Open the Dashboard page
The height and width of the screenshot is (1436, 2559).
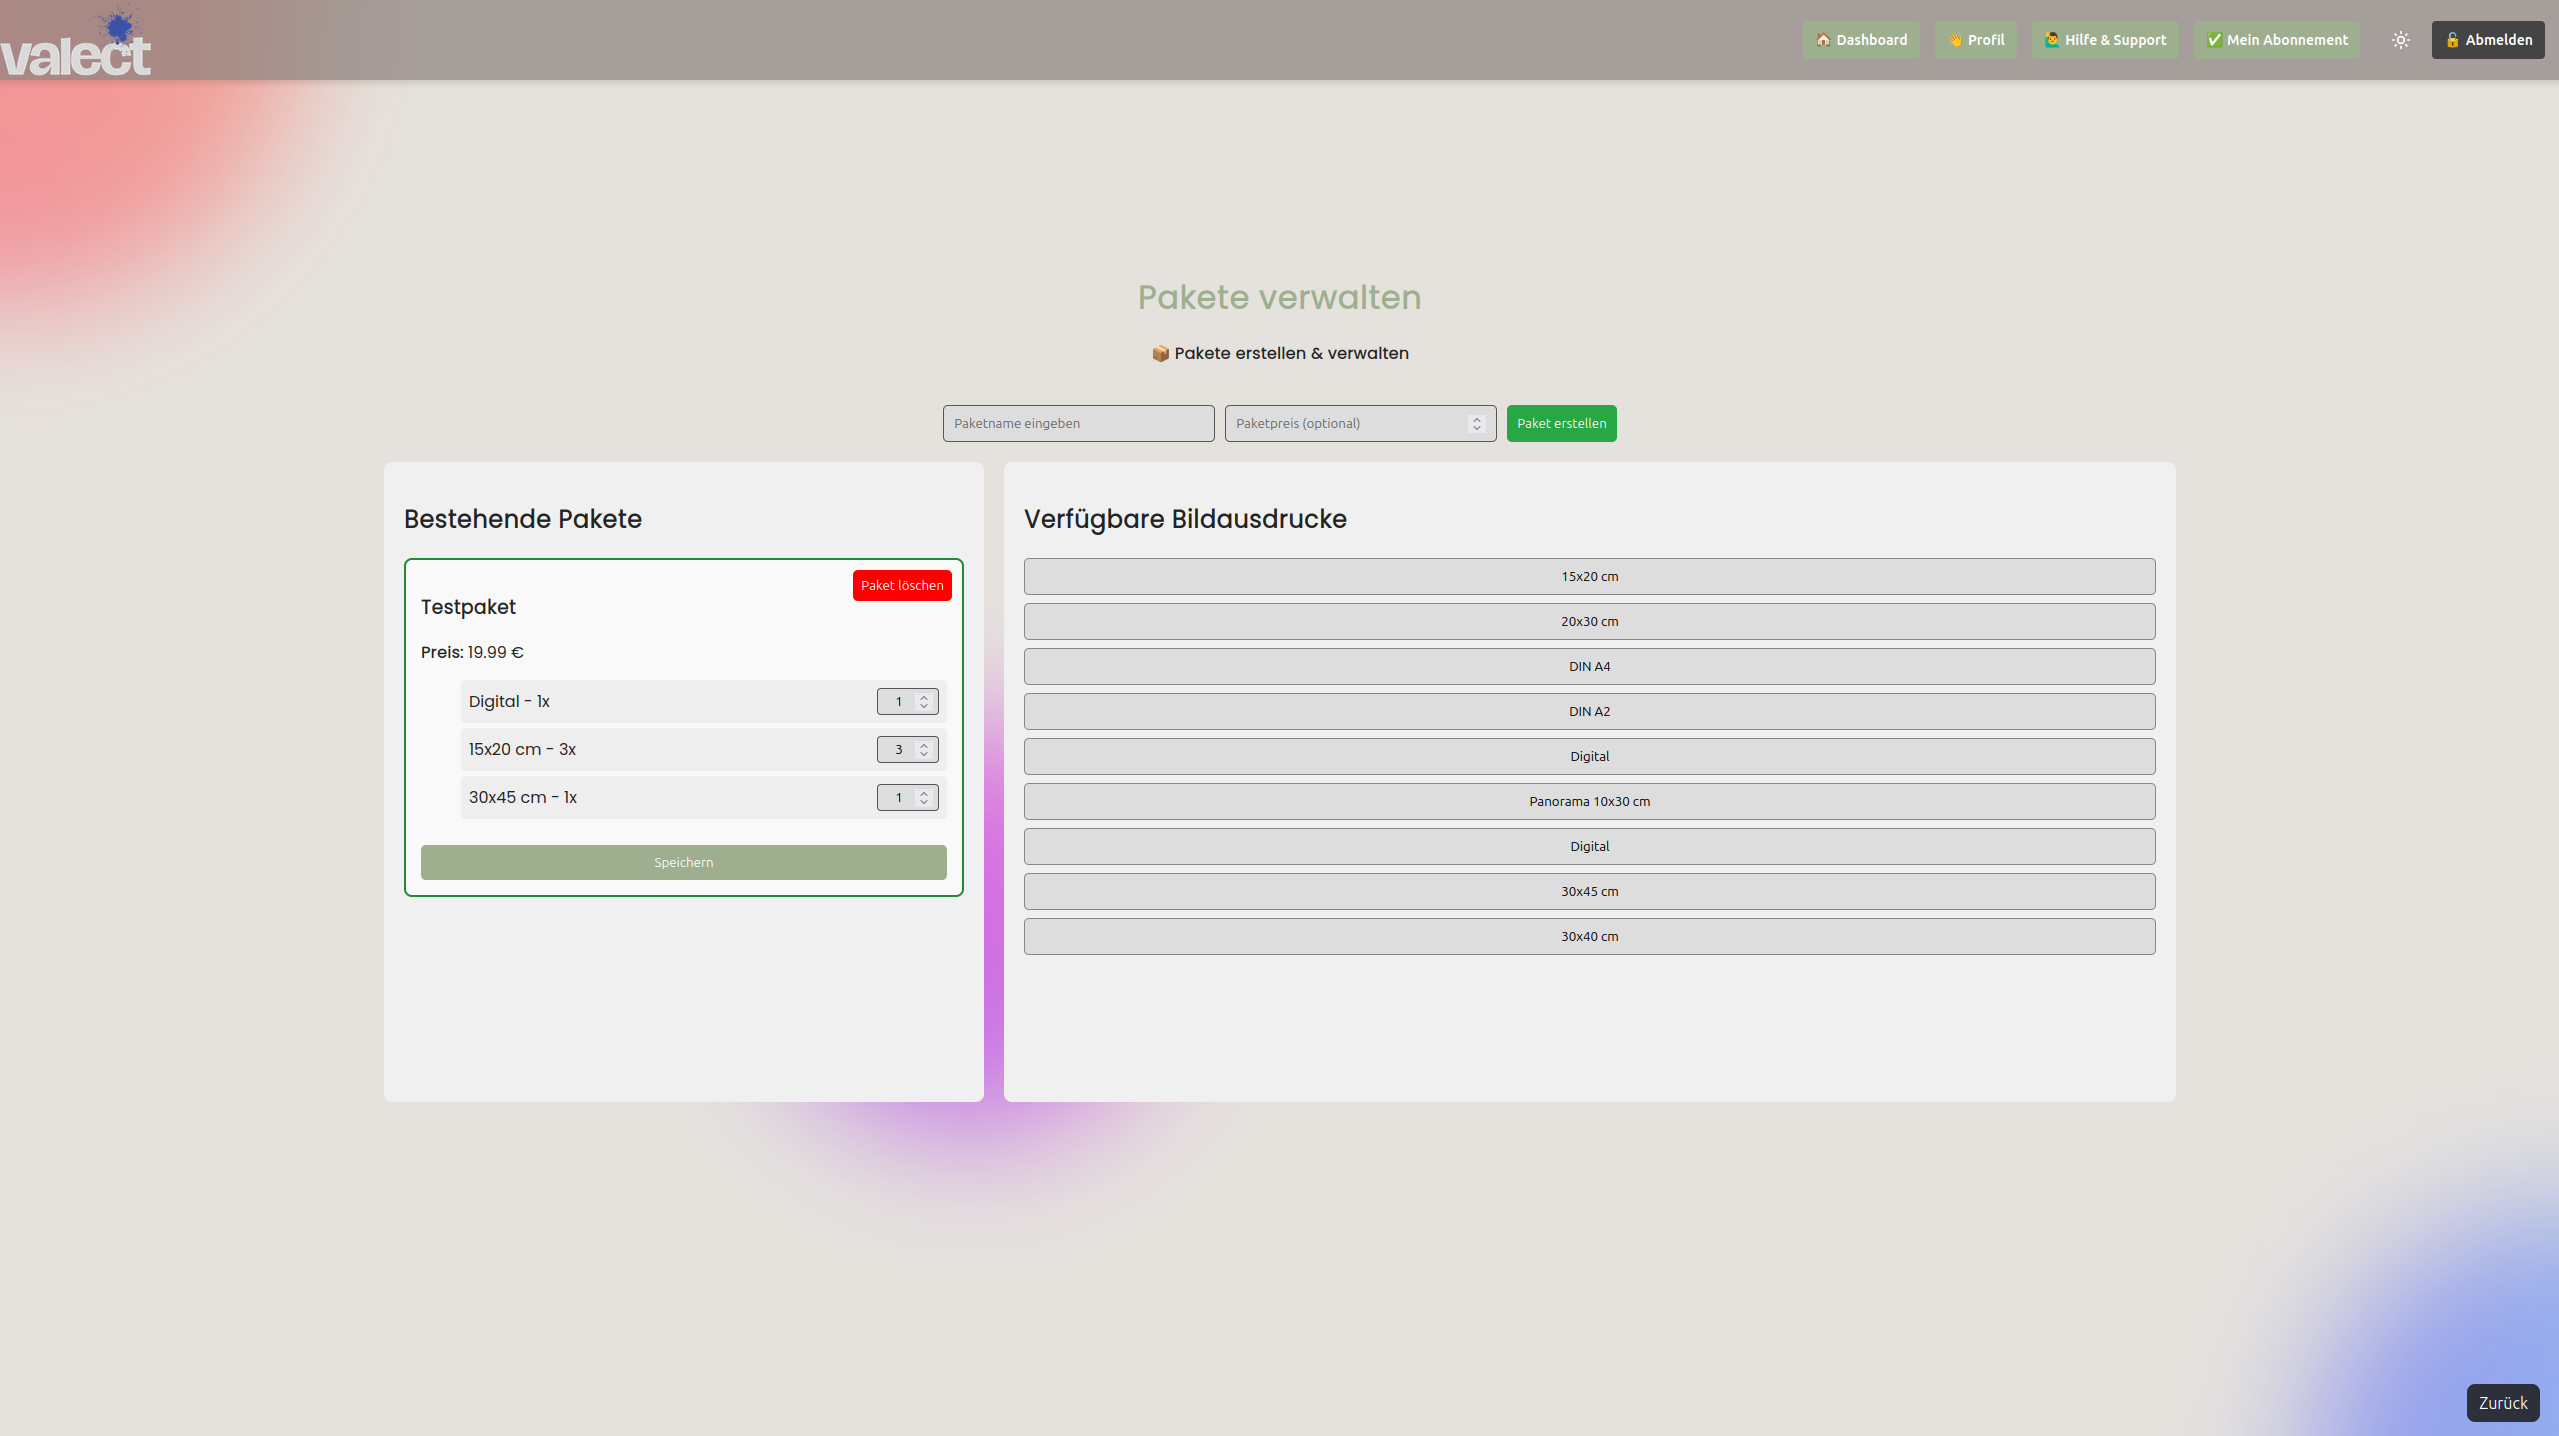[1861, 40]
